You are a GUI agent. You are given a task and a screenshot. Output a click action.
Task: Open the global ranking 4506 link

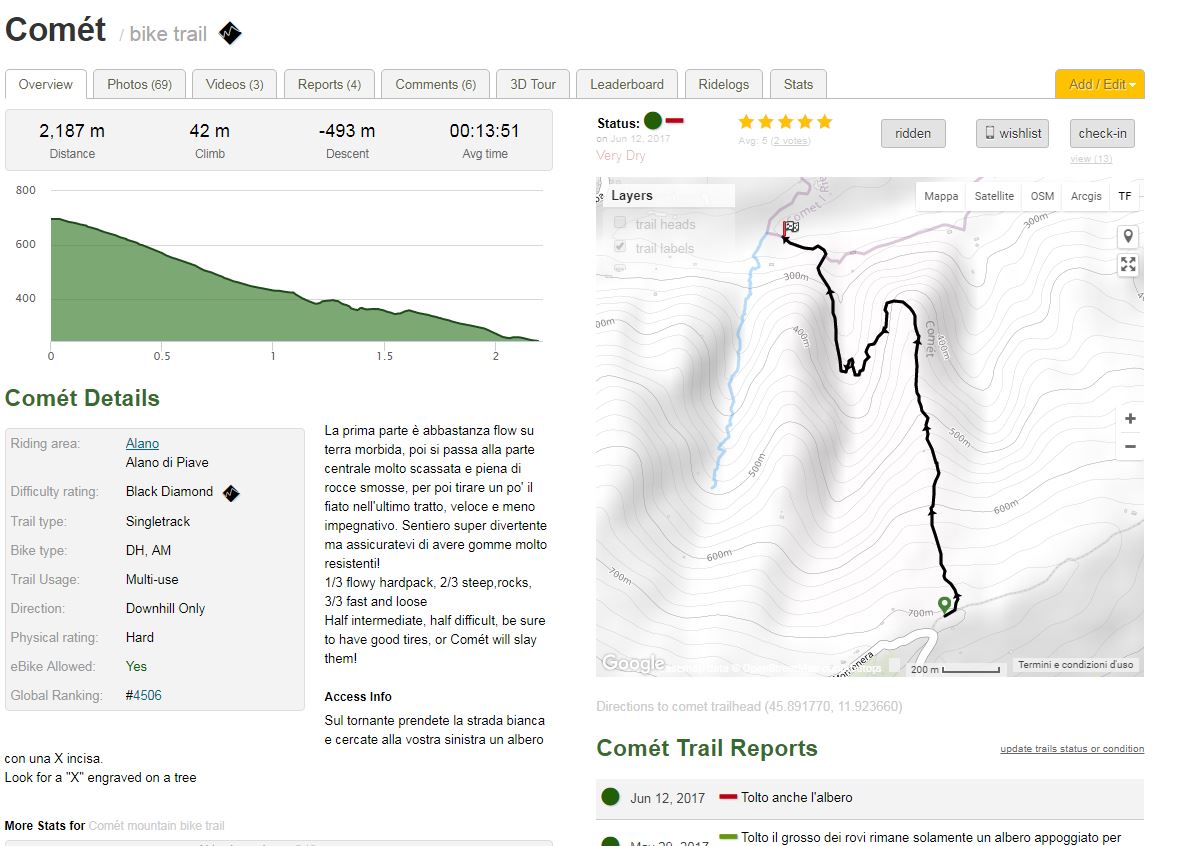[147, 695]
